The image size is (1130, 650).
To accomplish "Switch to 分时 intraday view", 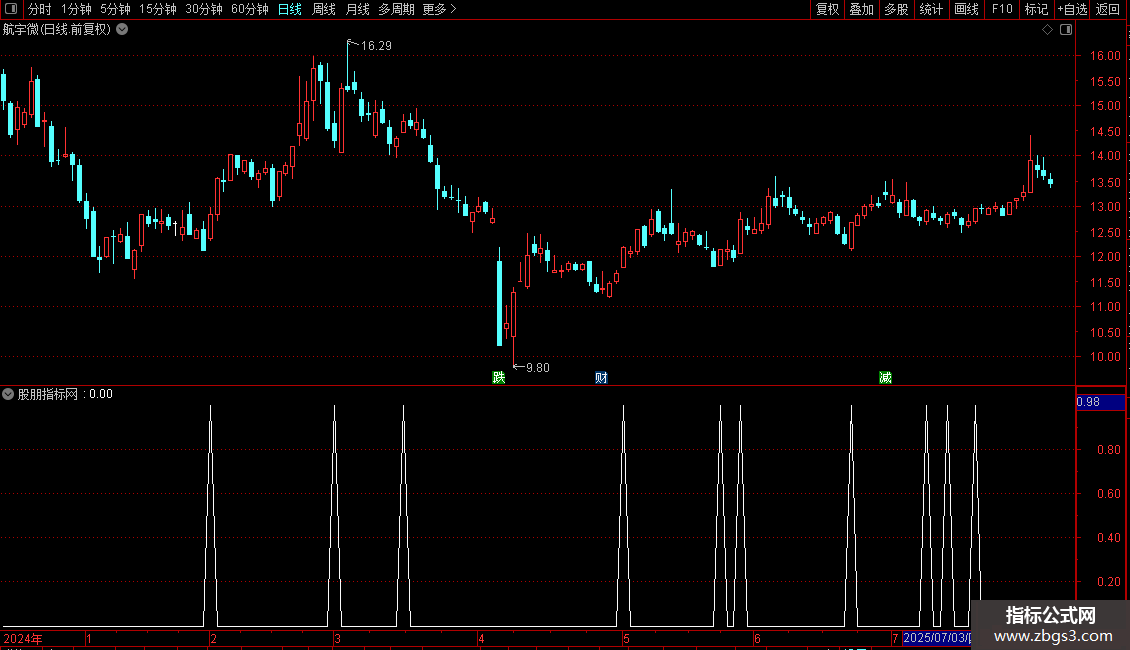I will click(x=40, y=9).
